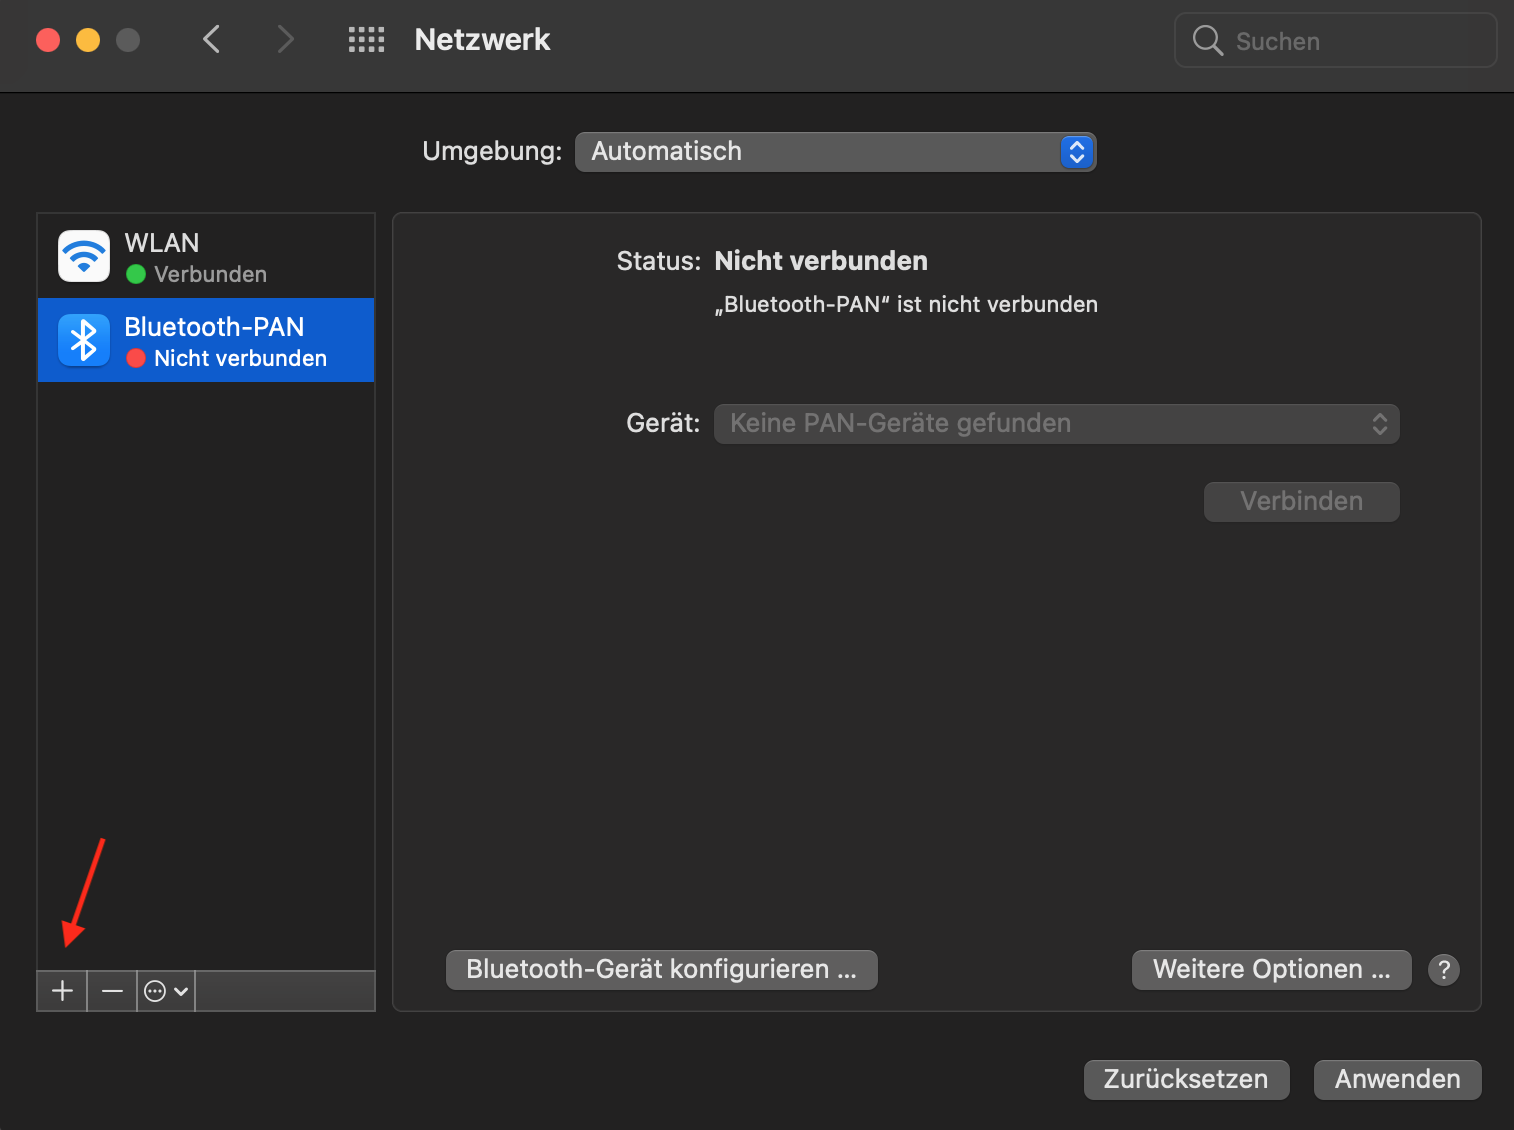This screenshot has height=1130, width=1514.
Task: Expand the Gerät dropdown for PAN devices
Action: click(1056, 424)
